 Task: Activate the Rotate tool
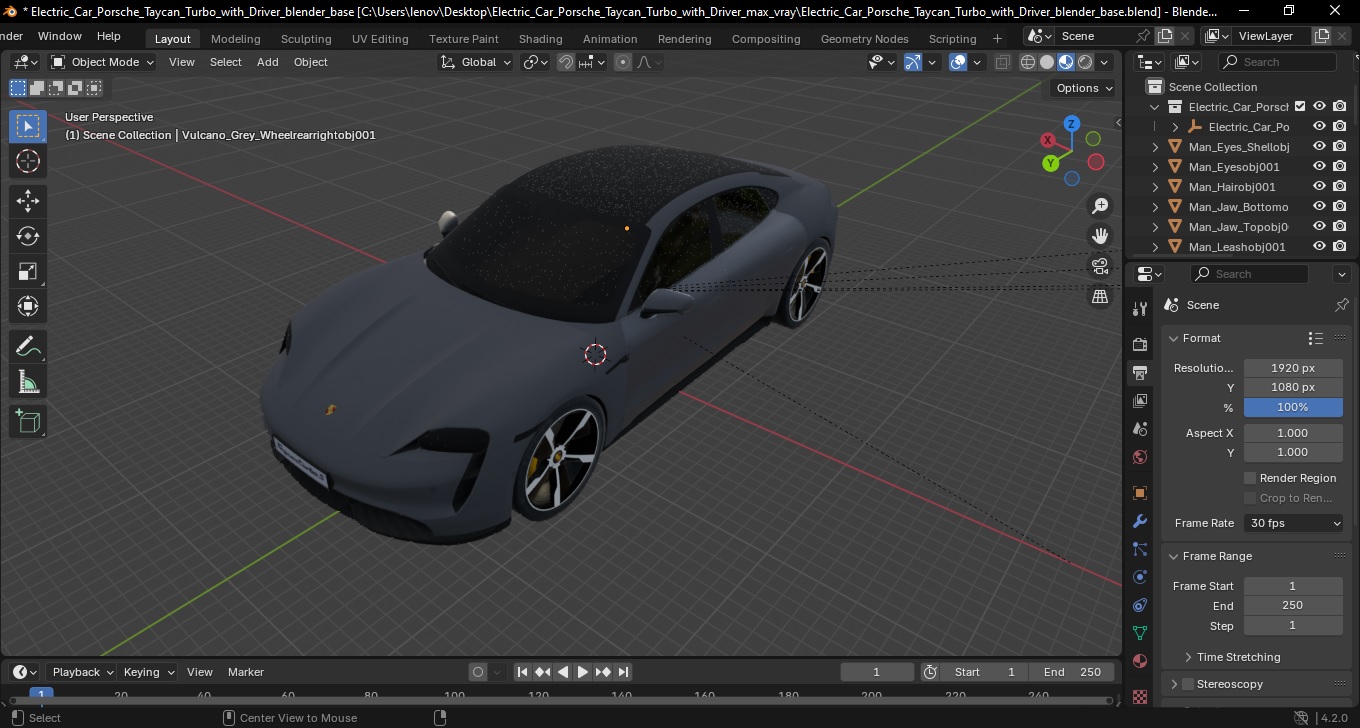28,236
